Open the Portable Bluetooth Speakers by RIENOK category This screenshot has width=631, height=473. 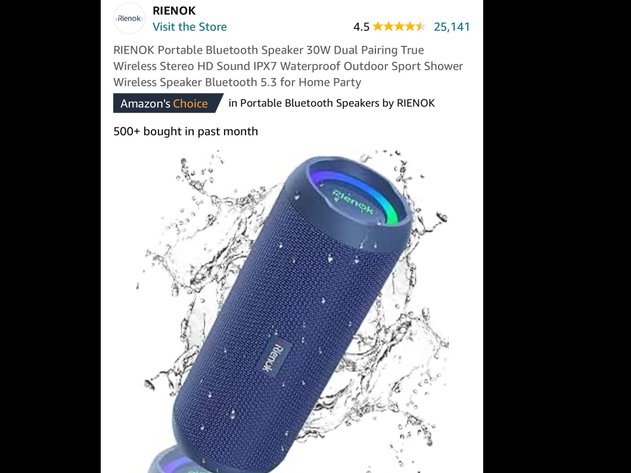(332, 103)
